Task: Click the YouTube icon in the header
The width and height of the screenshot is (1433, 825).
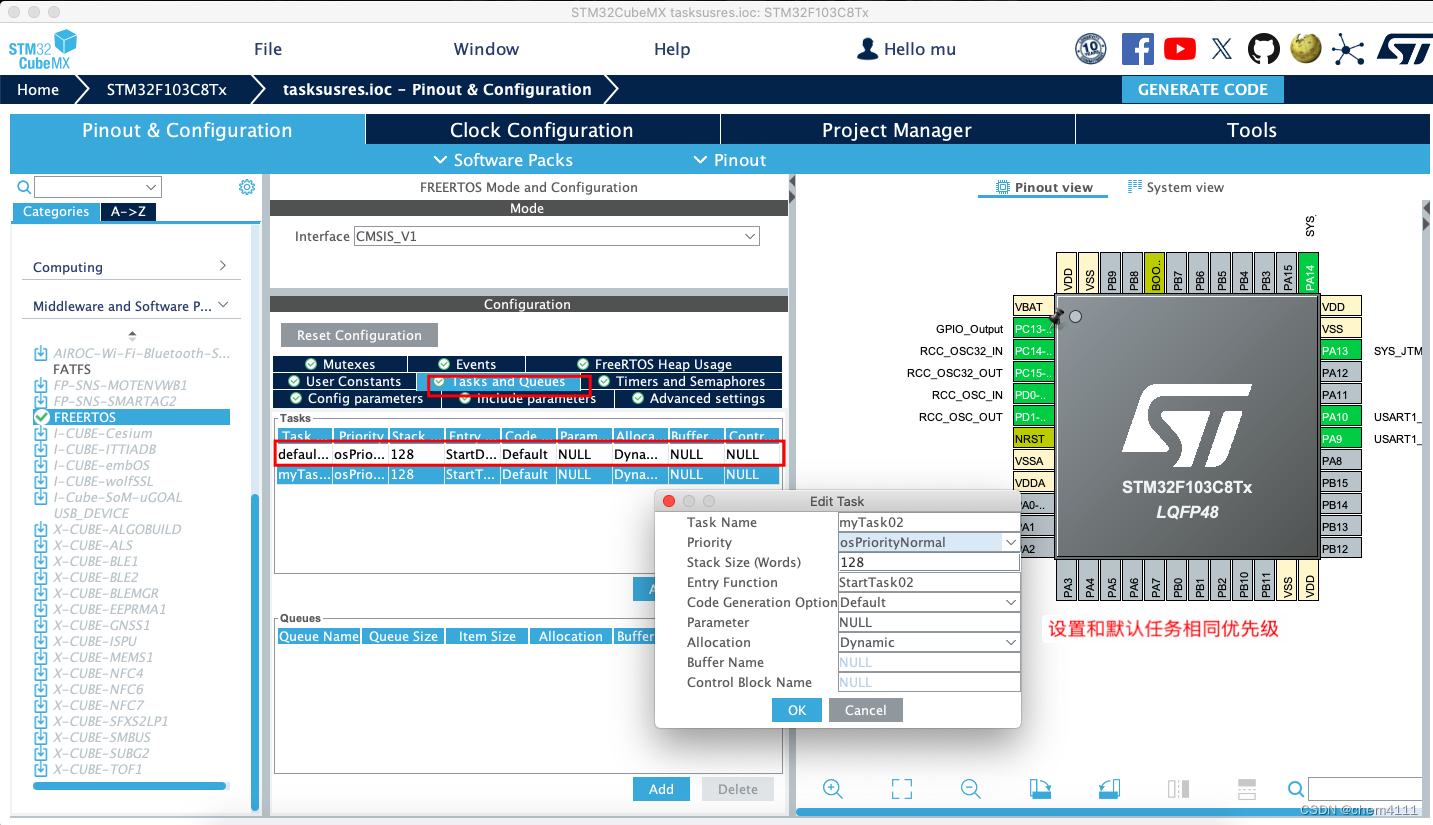Action: click(1179, 48)
